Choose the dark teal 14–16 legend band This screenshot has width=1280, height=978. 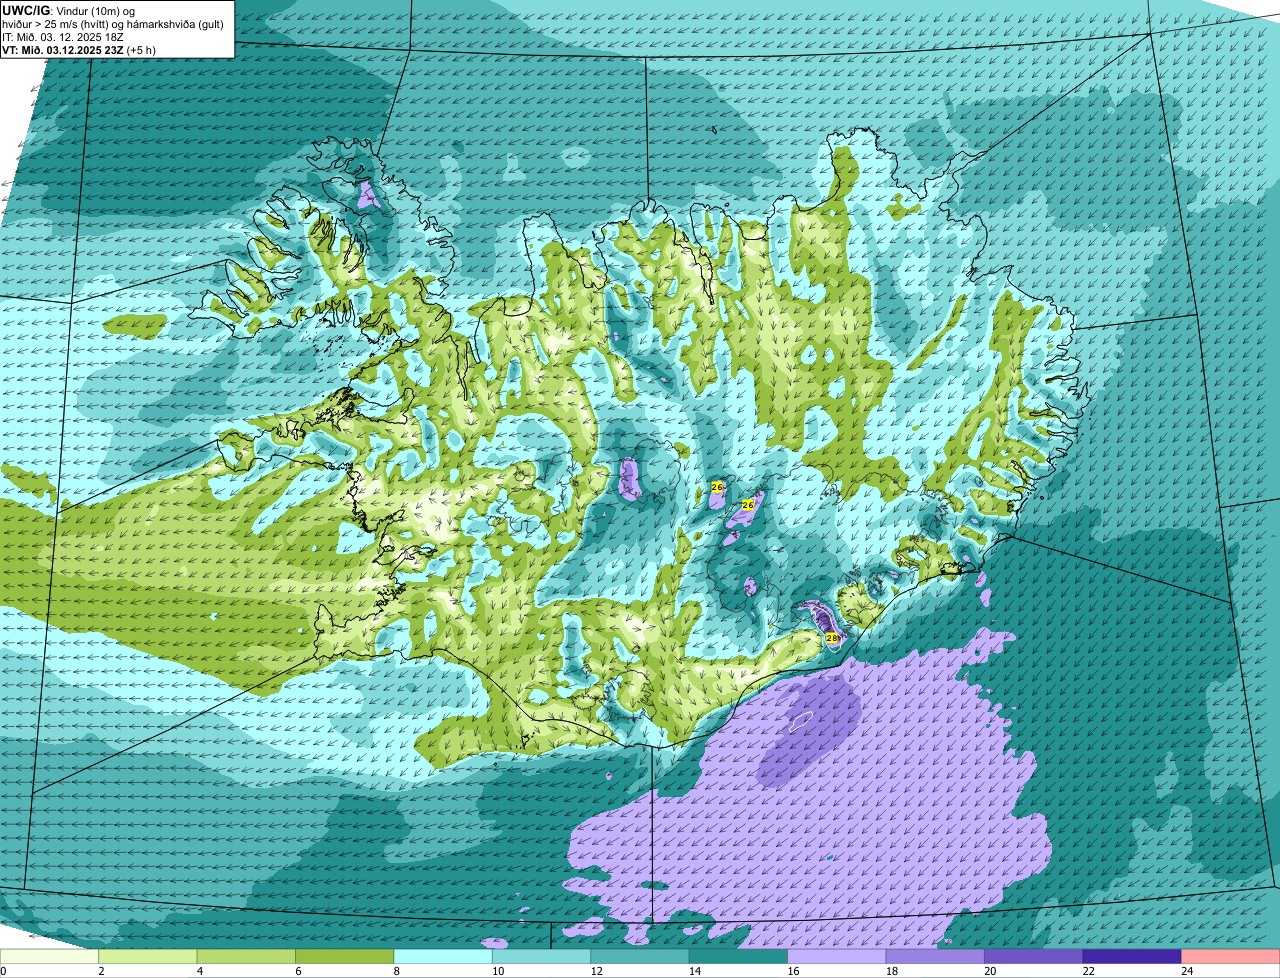pyautogui.click(x=739, y=957)
